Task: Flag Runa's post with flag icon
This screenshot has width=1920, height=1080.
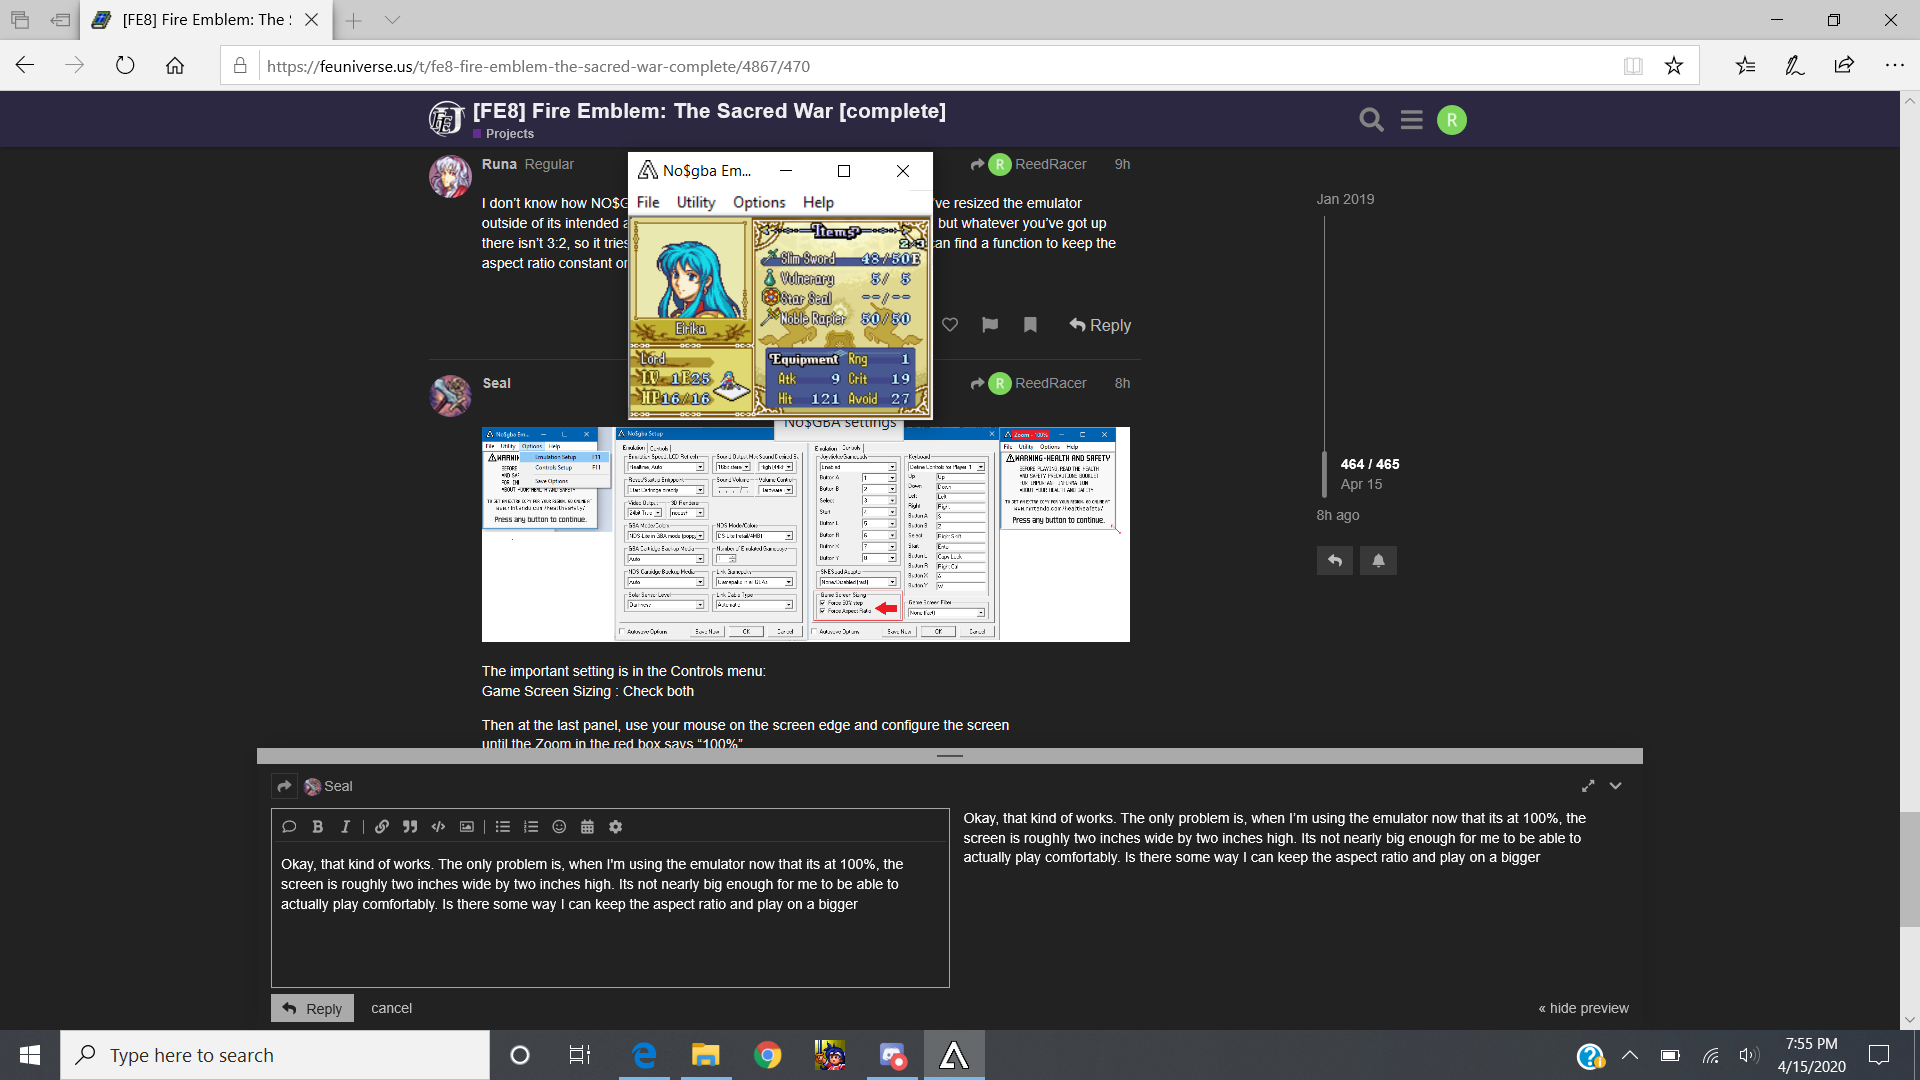Action: tap(990, 325)
